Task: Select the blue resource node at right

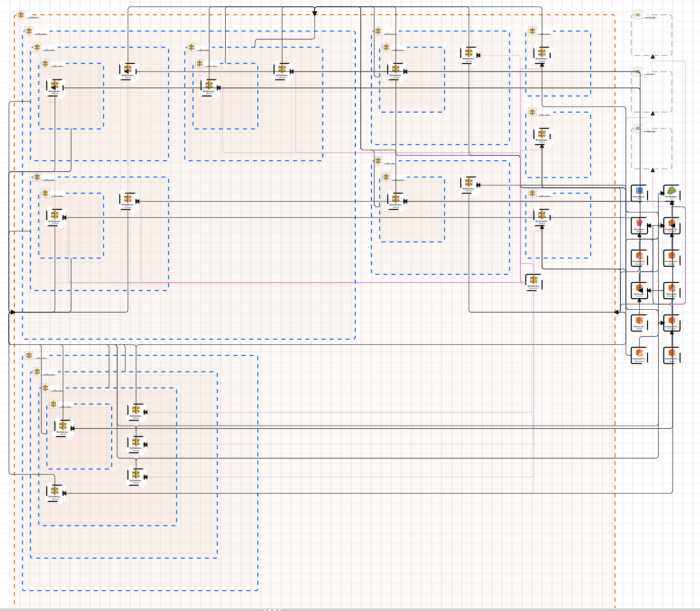Action: click(x=639, y=191)
